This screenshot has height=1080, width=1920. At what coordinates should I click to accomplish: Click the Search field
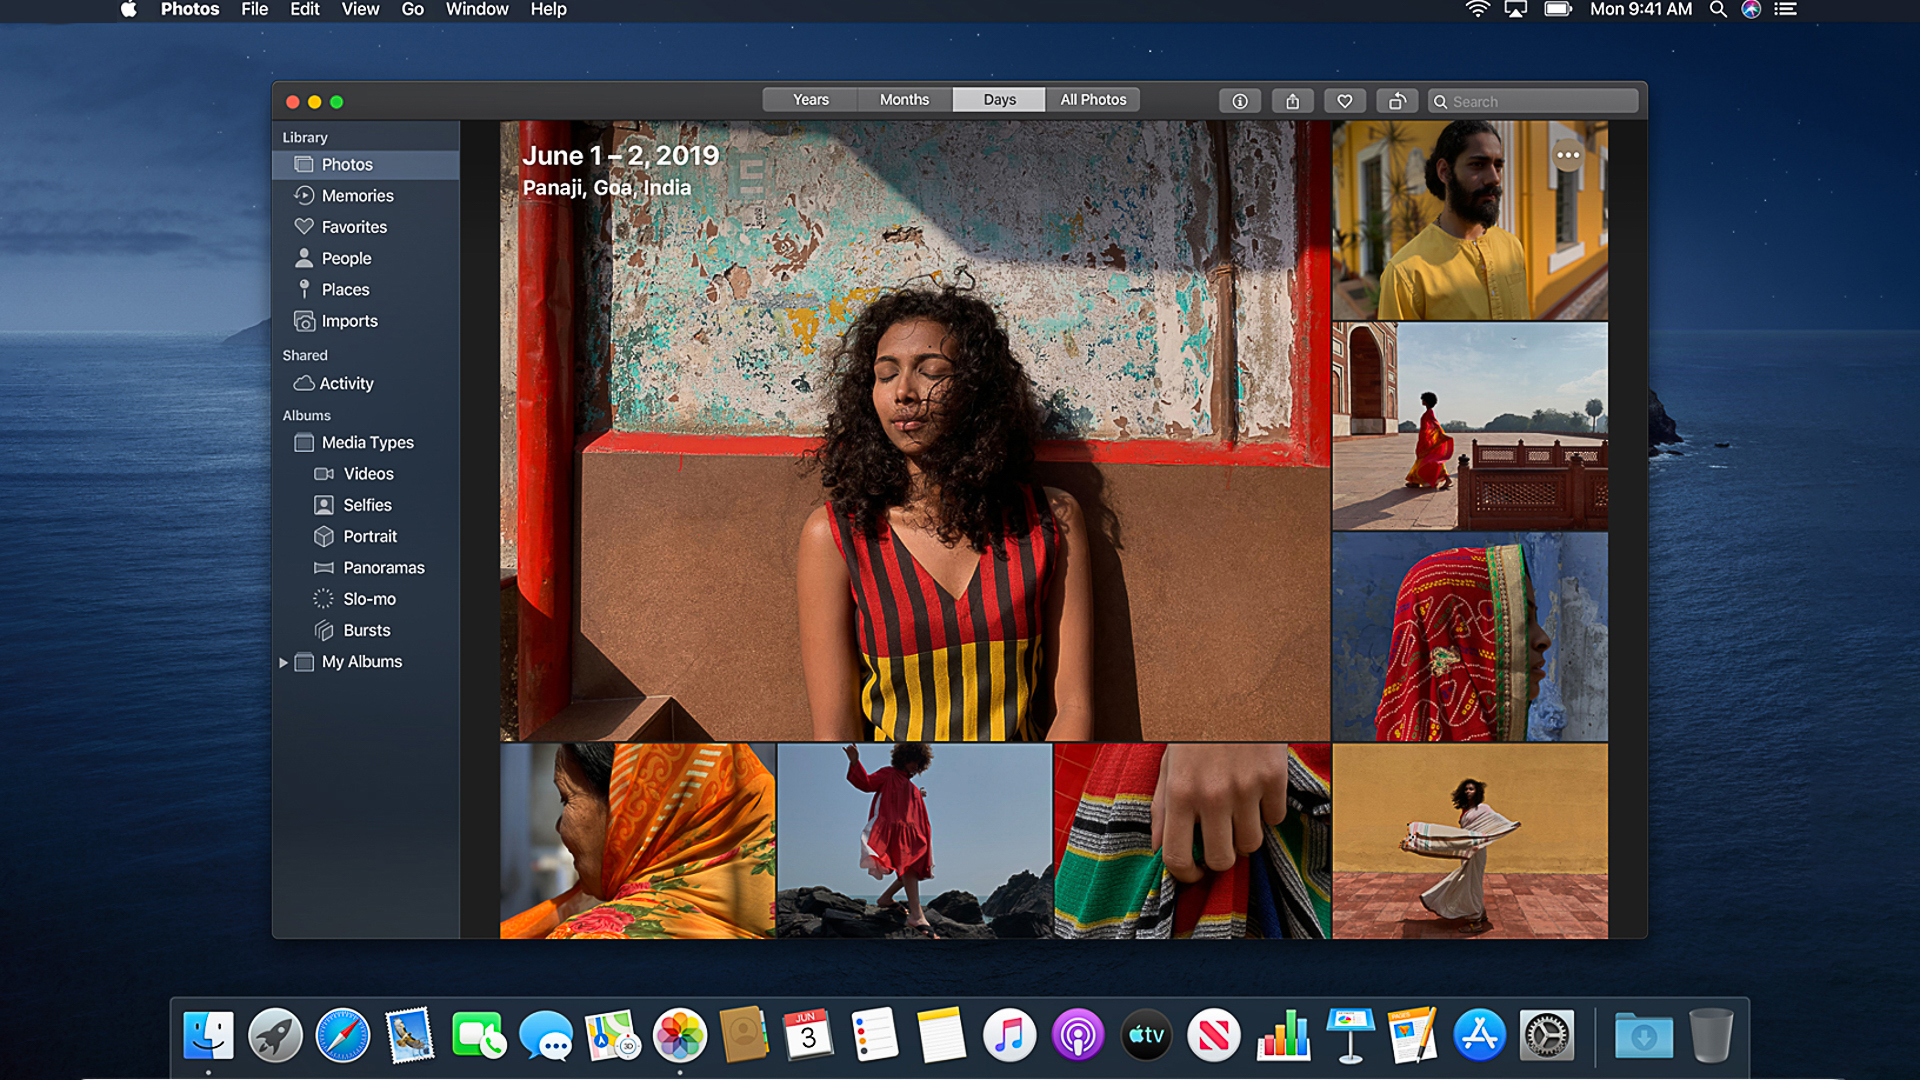[x=1533, y=101]
